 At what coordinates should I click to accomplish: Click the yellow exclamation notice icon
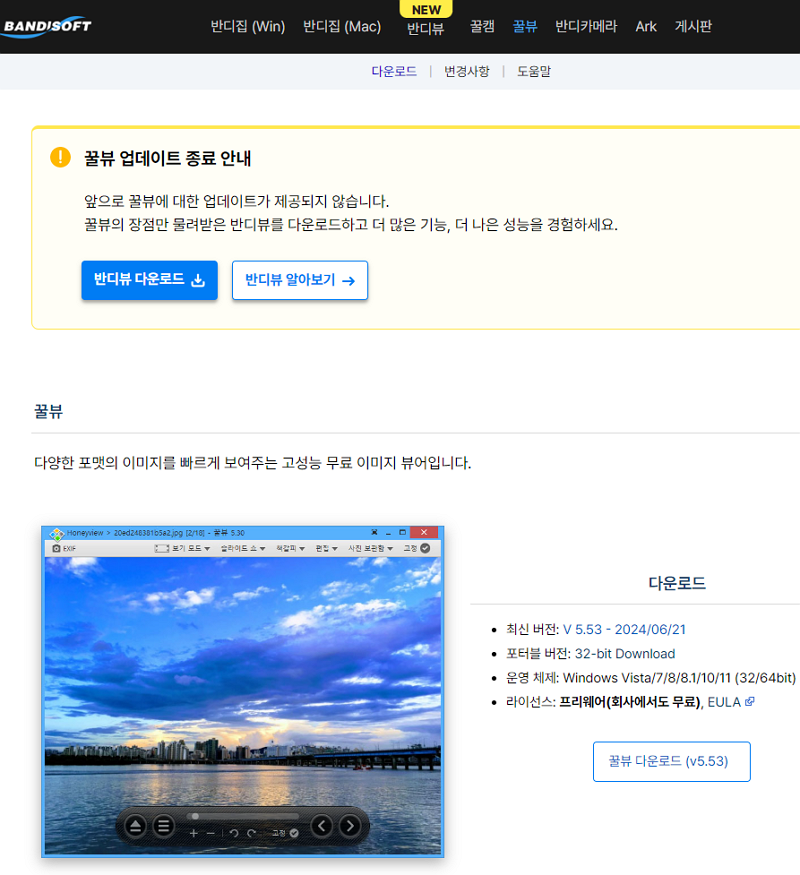(60, 157)
